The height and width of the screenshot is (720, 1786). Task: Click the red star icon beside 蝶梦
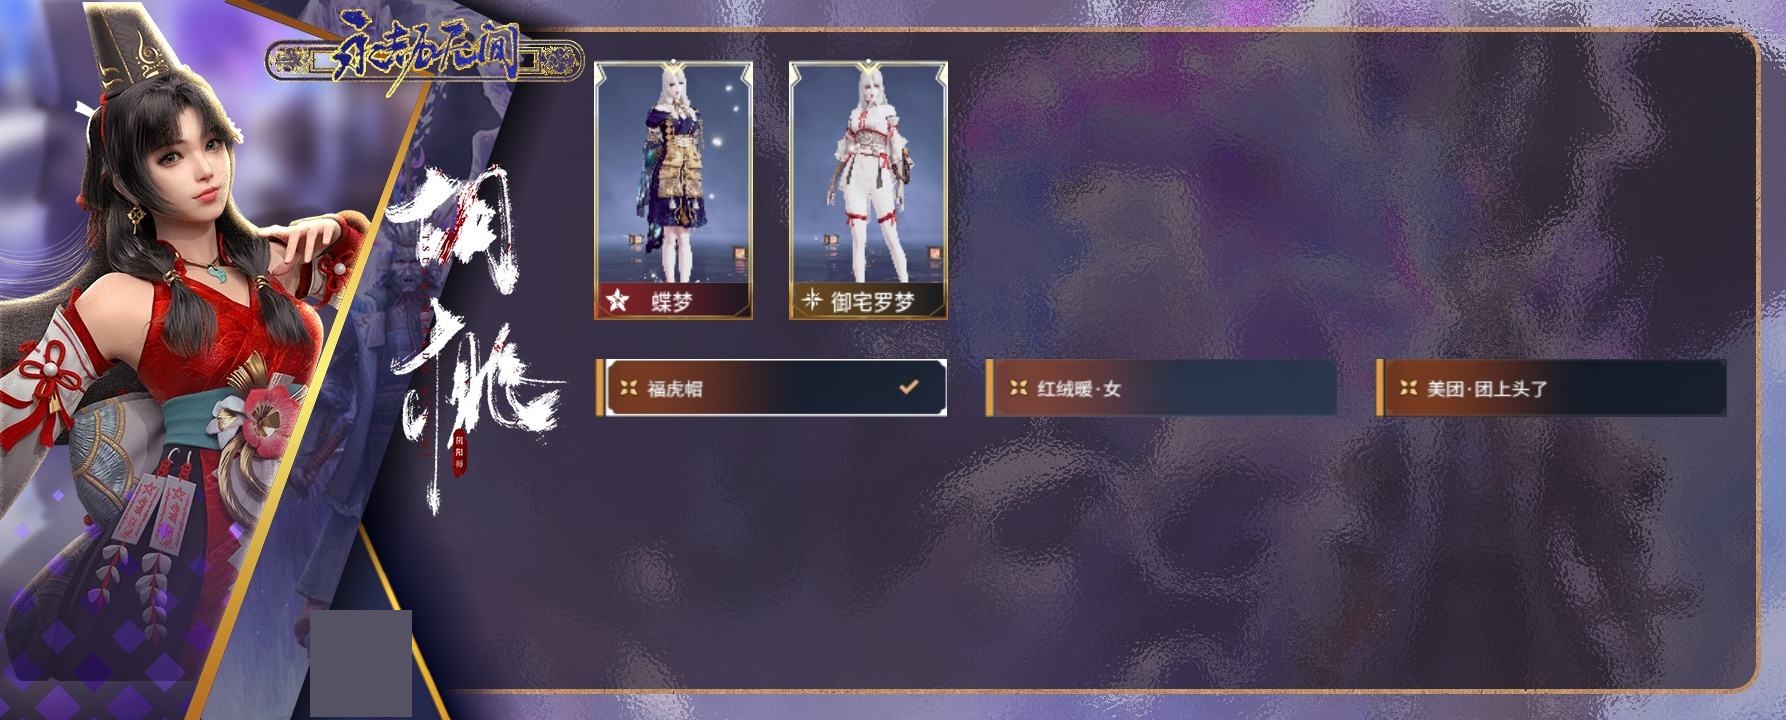tap(618, 300)
